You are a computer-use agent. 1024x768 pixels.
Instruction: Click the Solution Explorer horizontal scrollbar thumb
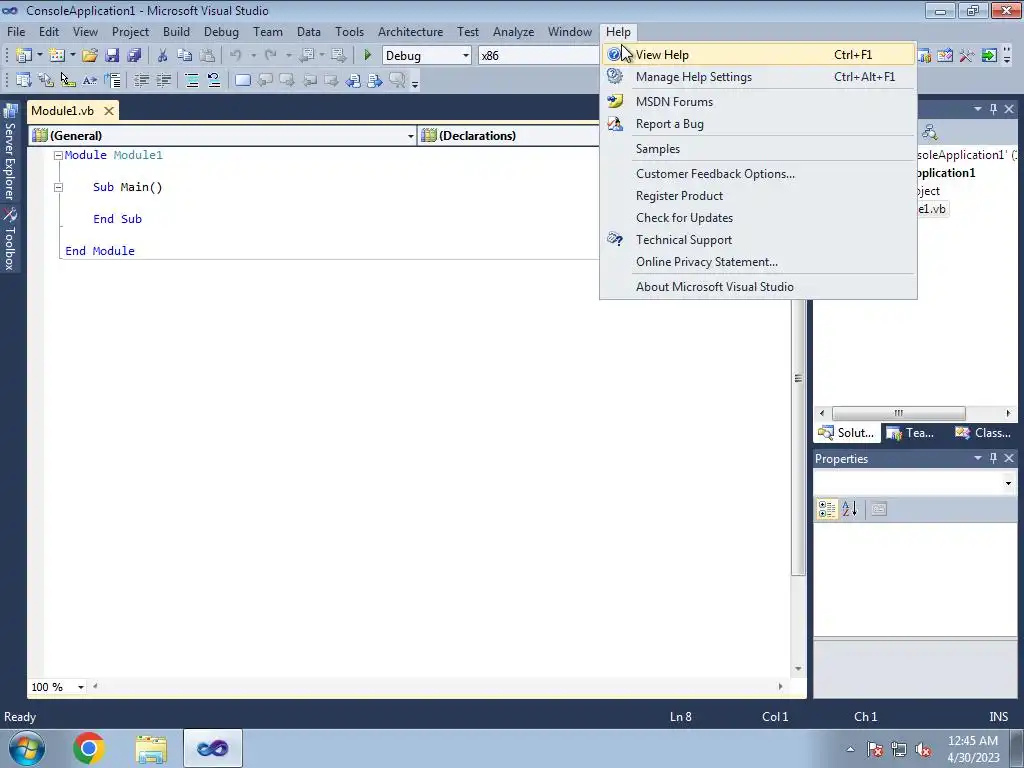click(898, 413)
